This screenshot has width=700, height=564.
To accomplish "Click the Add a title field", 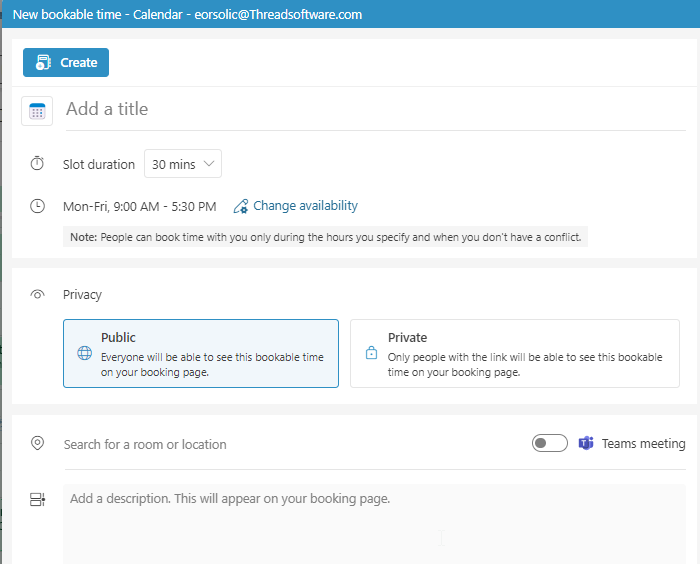I will pos(375,110).
